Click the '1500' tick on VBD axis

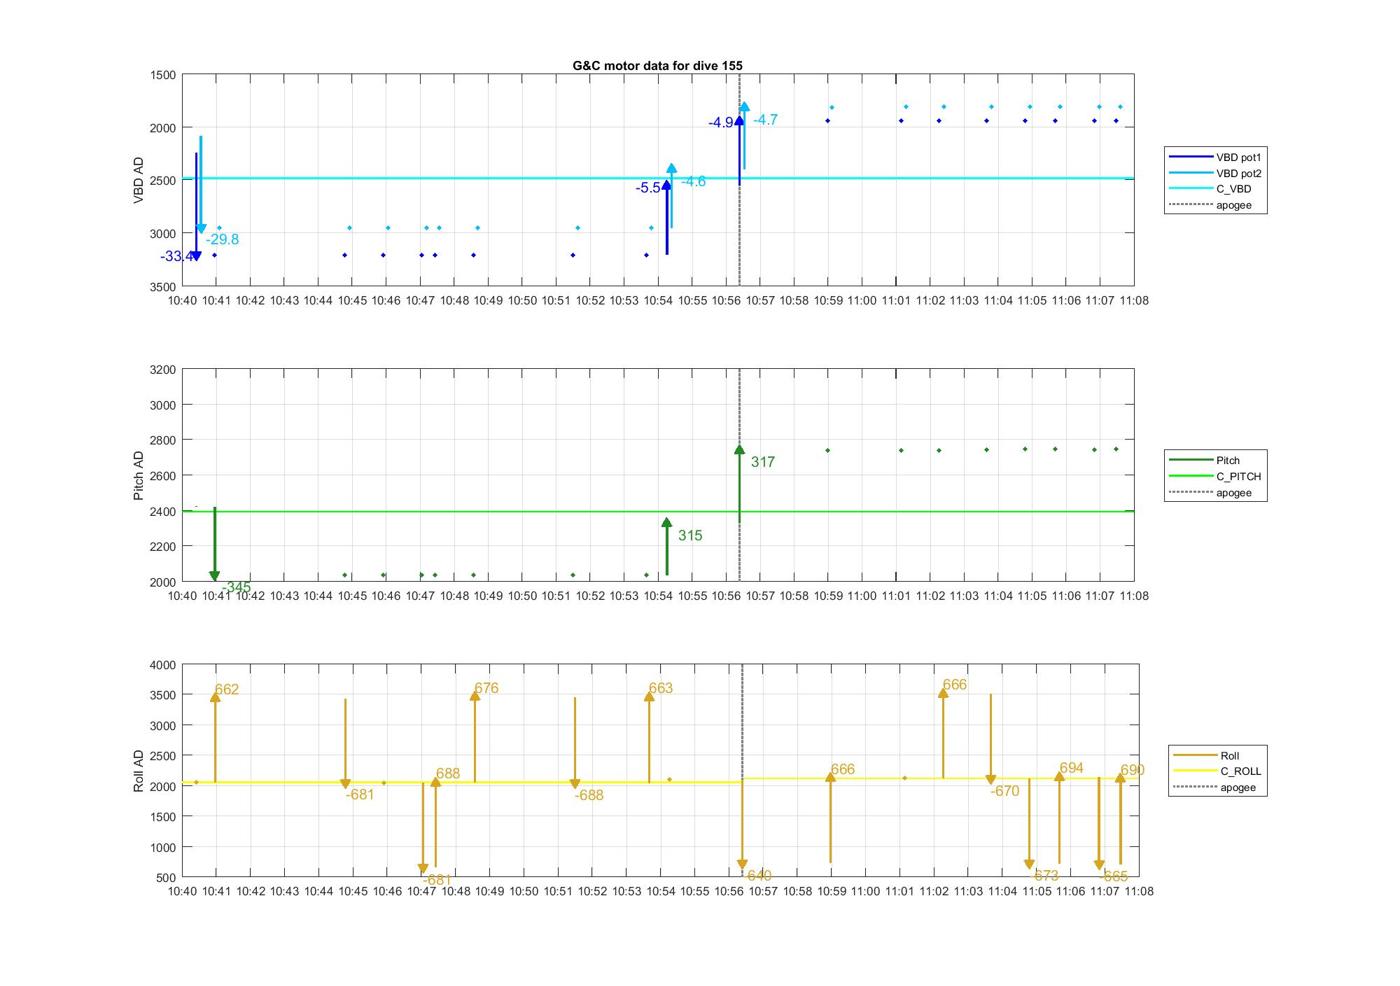[163, 75]
